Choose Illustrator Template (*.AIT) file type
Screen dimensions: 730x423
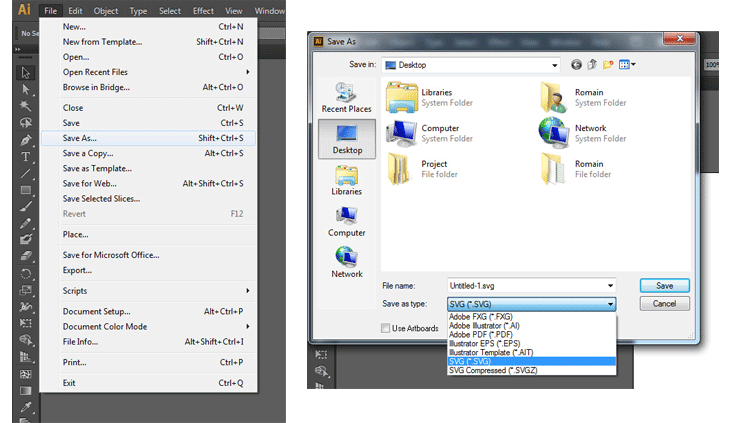[531, 352]
